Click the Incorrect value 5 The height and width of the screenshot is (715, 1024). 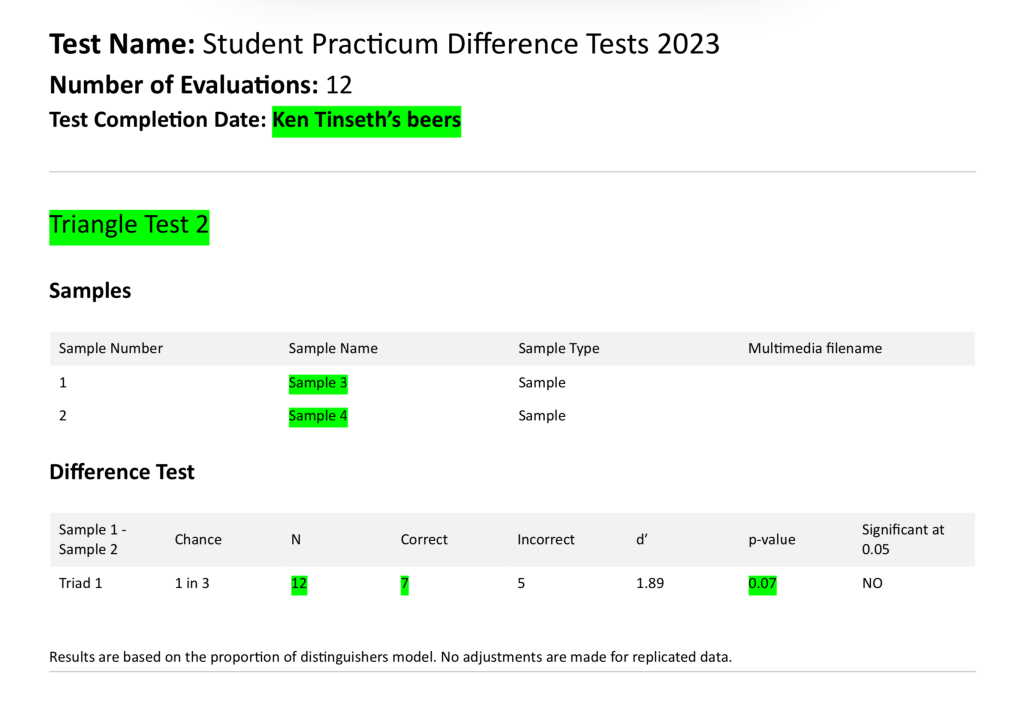point(521,583)
